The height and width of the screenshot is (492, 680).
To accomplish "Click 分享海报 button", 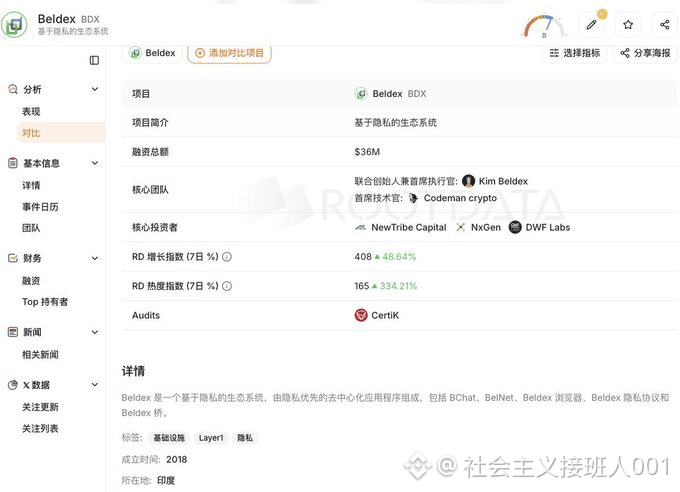I will (645, 53).
